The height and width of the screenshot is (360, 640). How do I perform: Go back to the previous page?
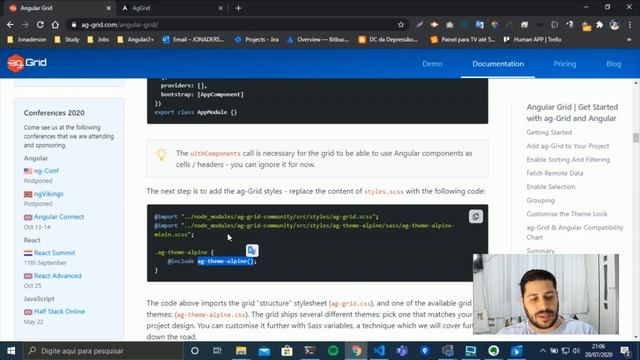pos(10,25)
